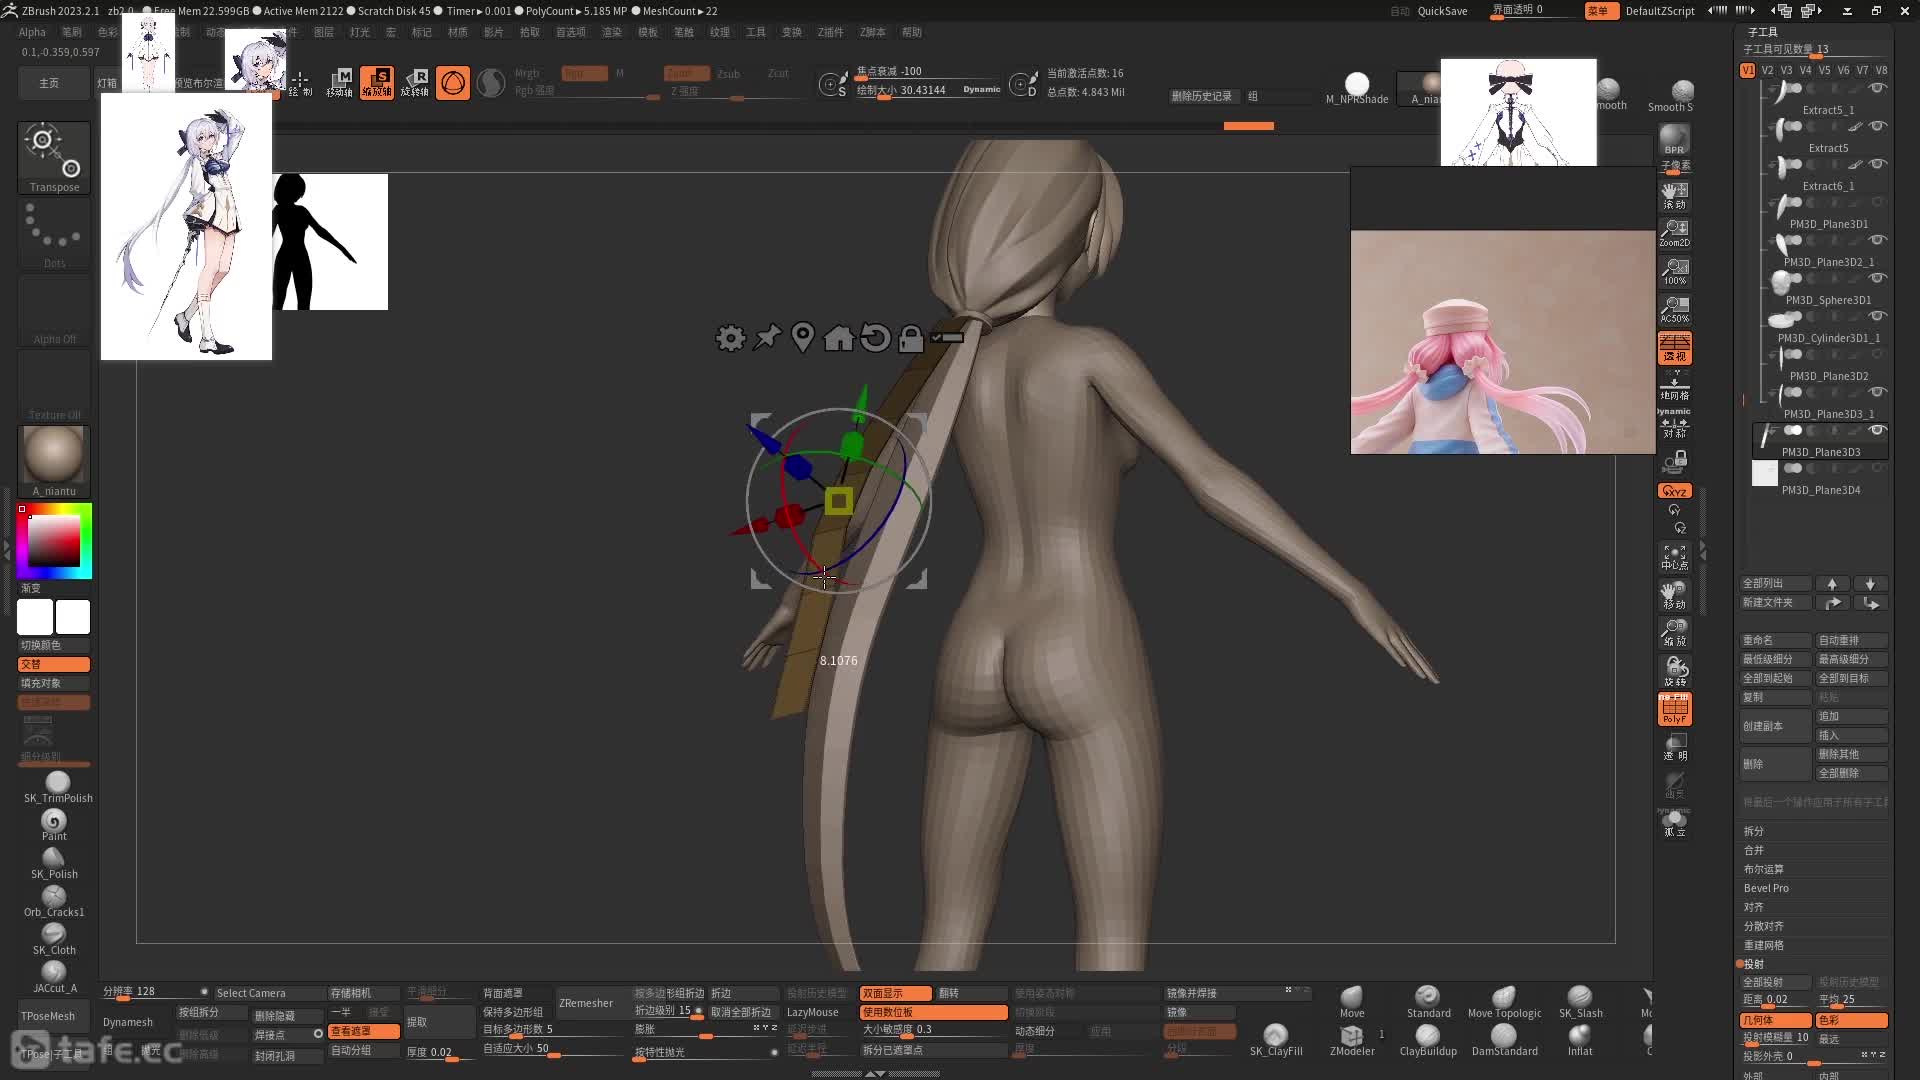
Task: Adjust the 厚度 thickness 0.02 slider
Action: coord(439,1052)
